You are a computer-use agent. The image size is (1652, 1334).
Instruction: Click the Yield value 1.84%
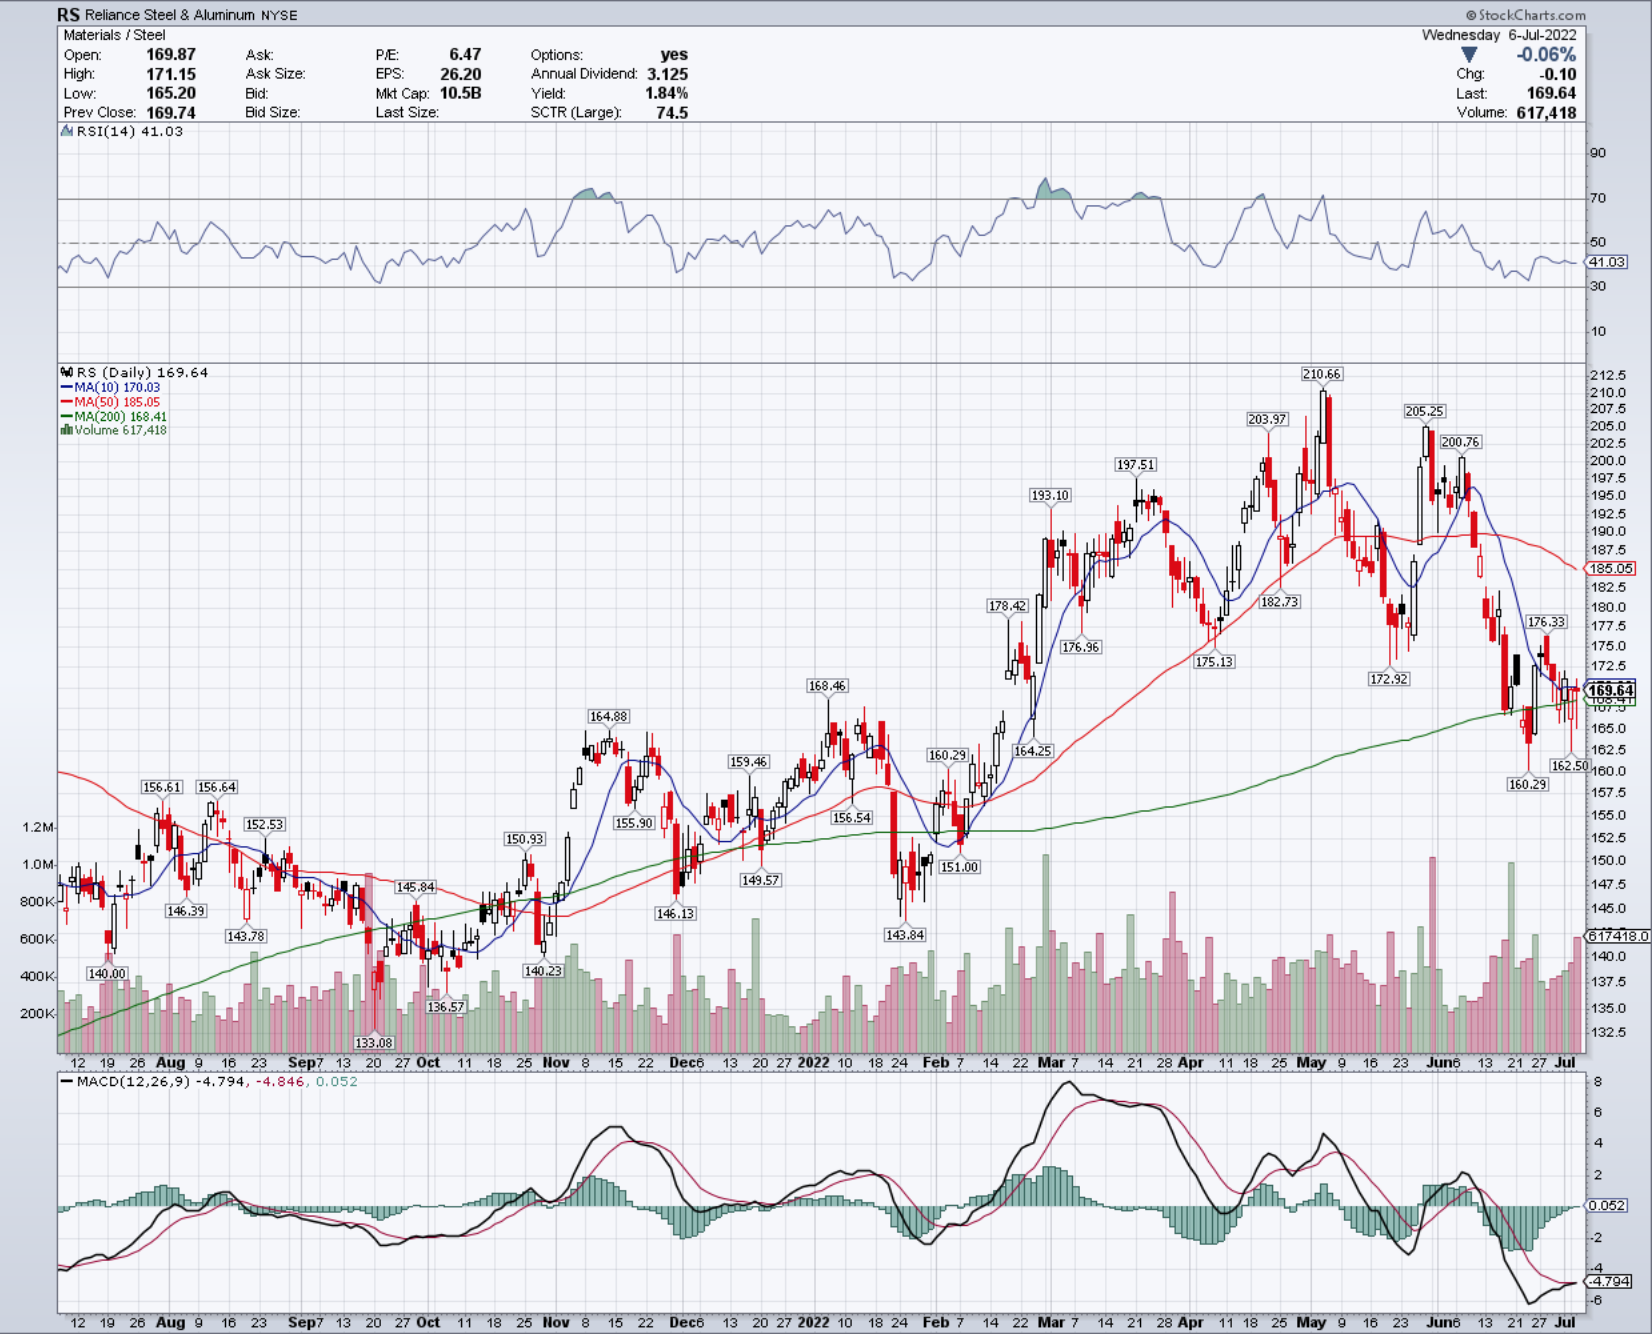click(x=667, y=93)
